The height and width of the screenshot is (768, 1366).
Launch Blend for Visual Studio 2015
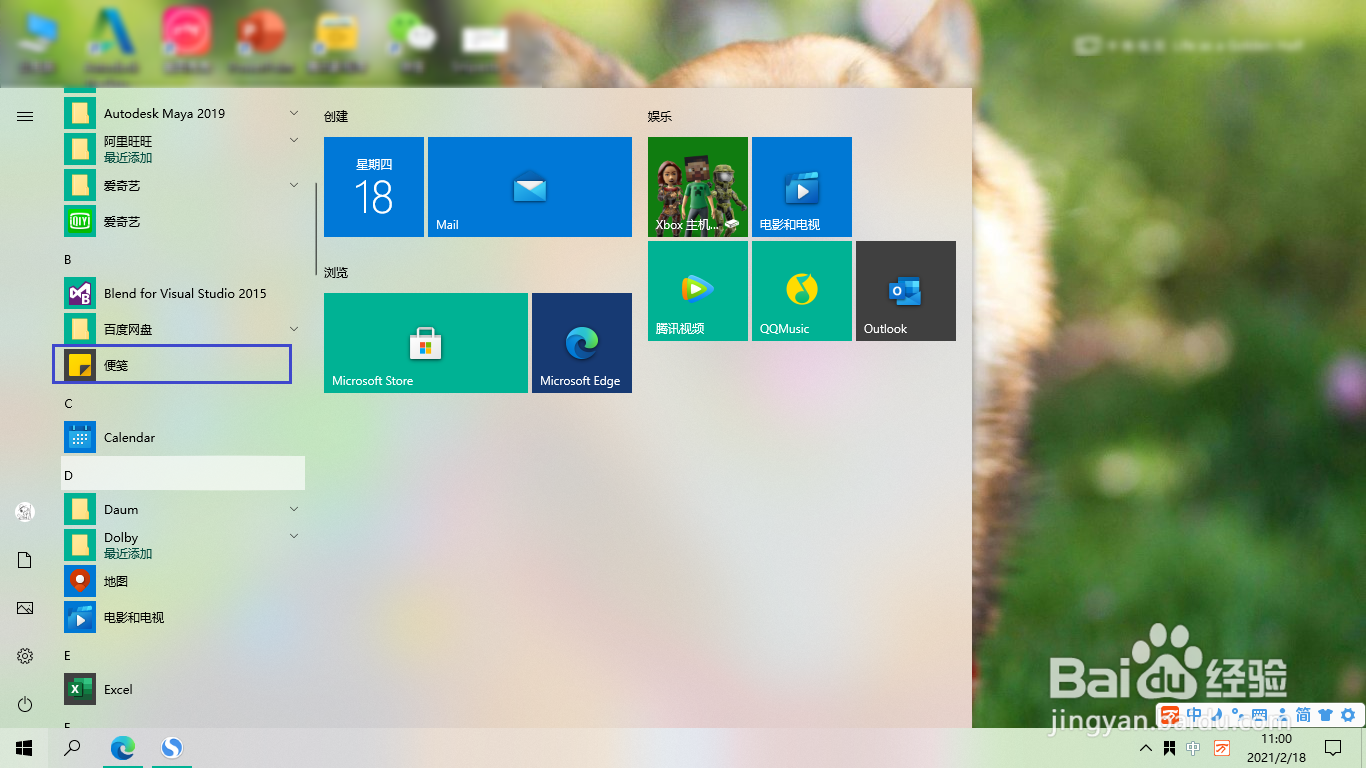[184, 293]
